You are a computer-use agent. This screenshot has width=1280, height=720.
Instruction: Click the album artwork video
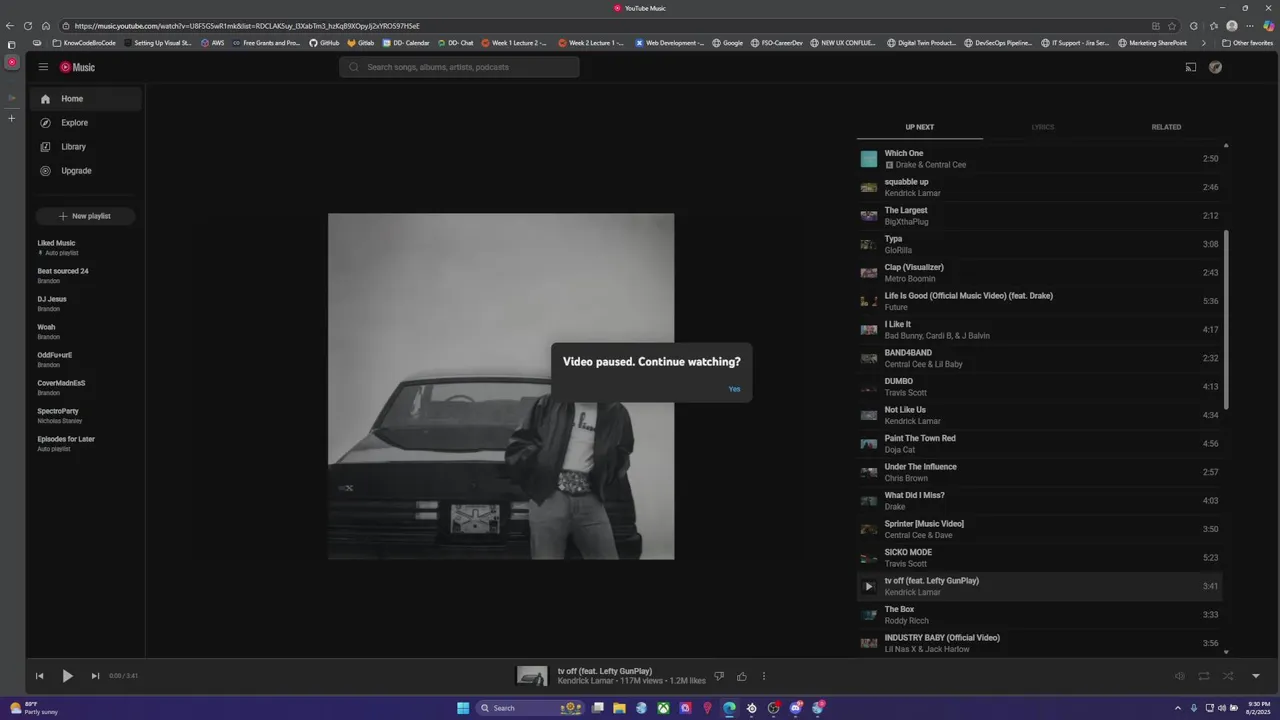click(501, 386)
